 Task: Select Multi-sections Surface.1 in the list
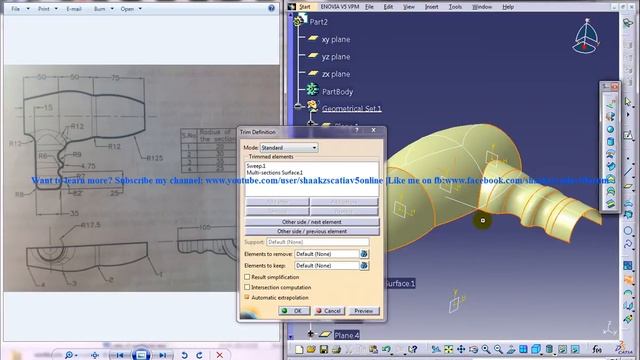coord(275,173)
